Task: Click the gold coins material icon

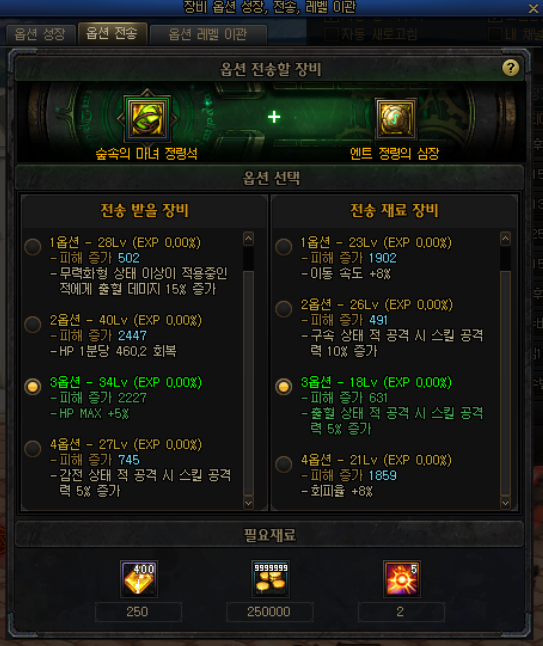Action: [270, 578]
